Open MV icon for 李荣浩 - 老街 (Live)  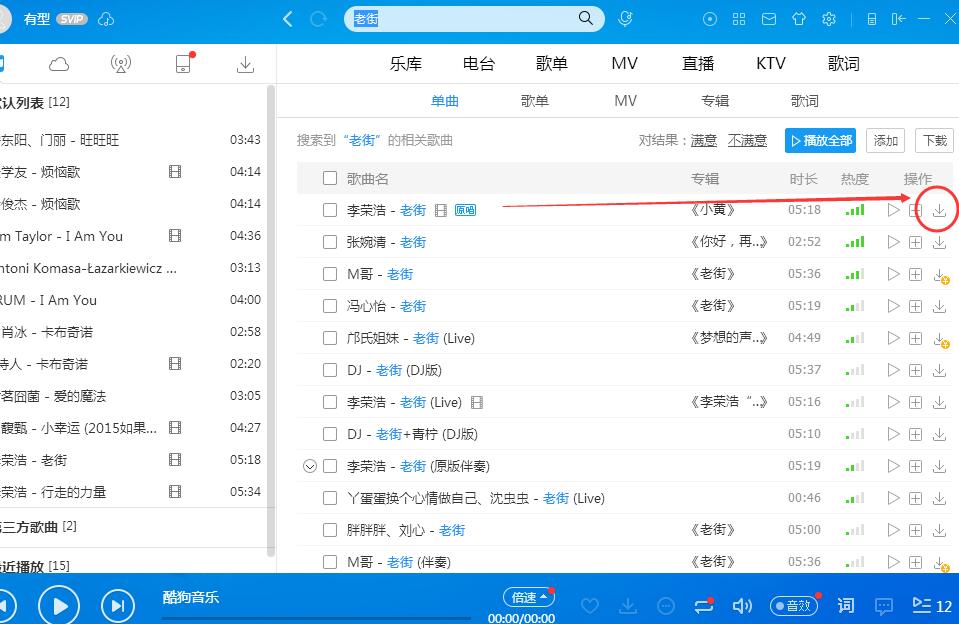tap(477, 403)
